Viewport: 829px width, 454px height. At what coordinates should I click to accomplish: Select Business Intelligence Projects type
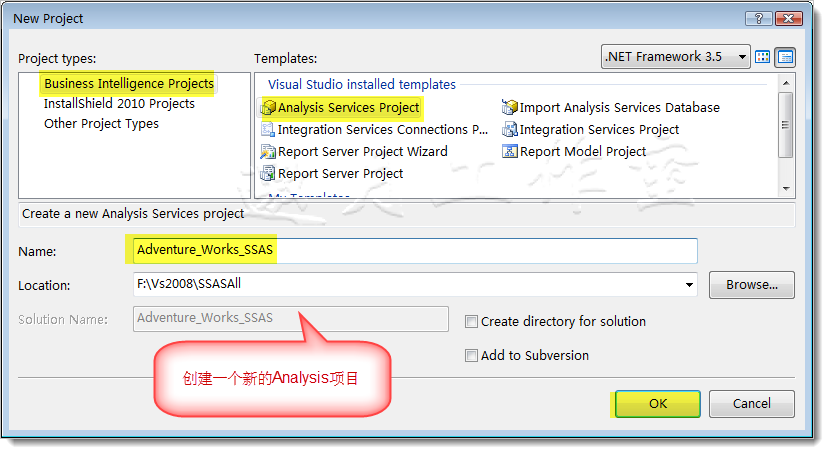[129, 84]
